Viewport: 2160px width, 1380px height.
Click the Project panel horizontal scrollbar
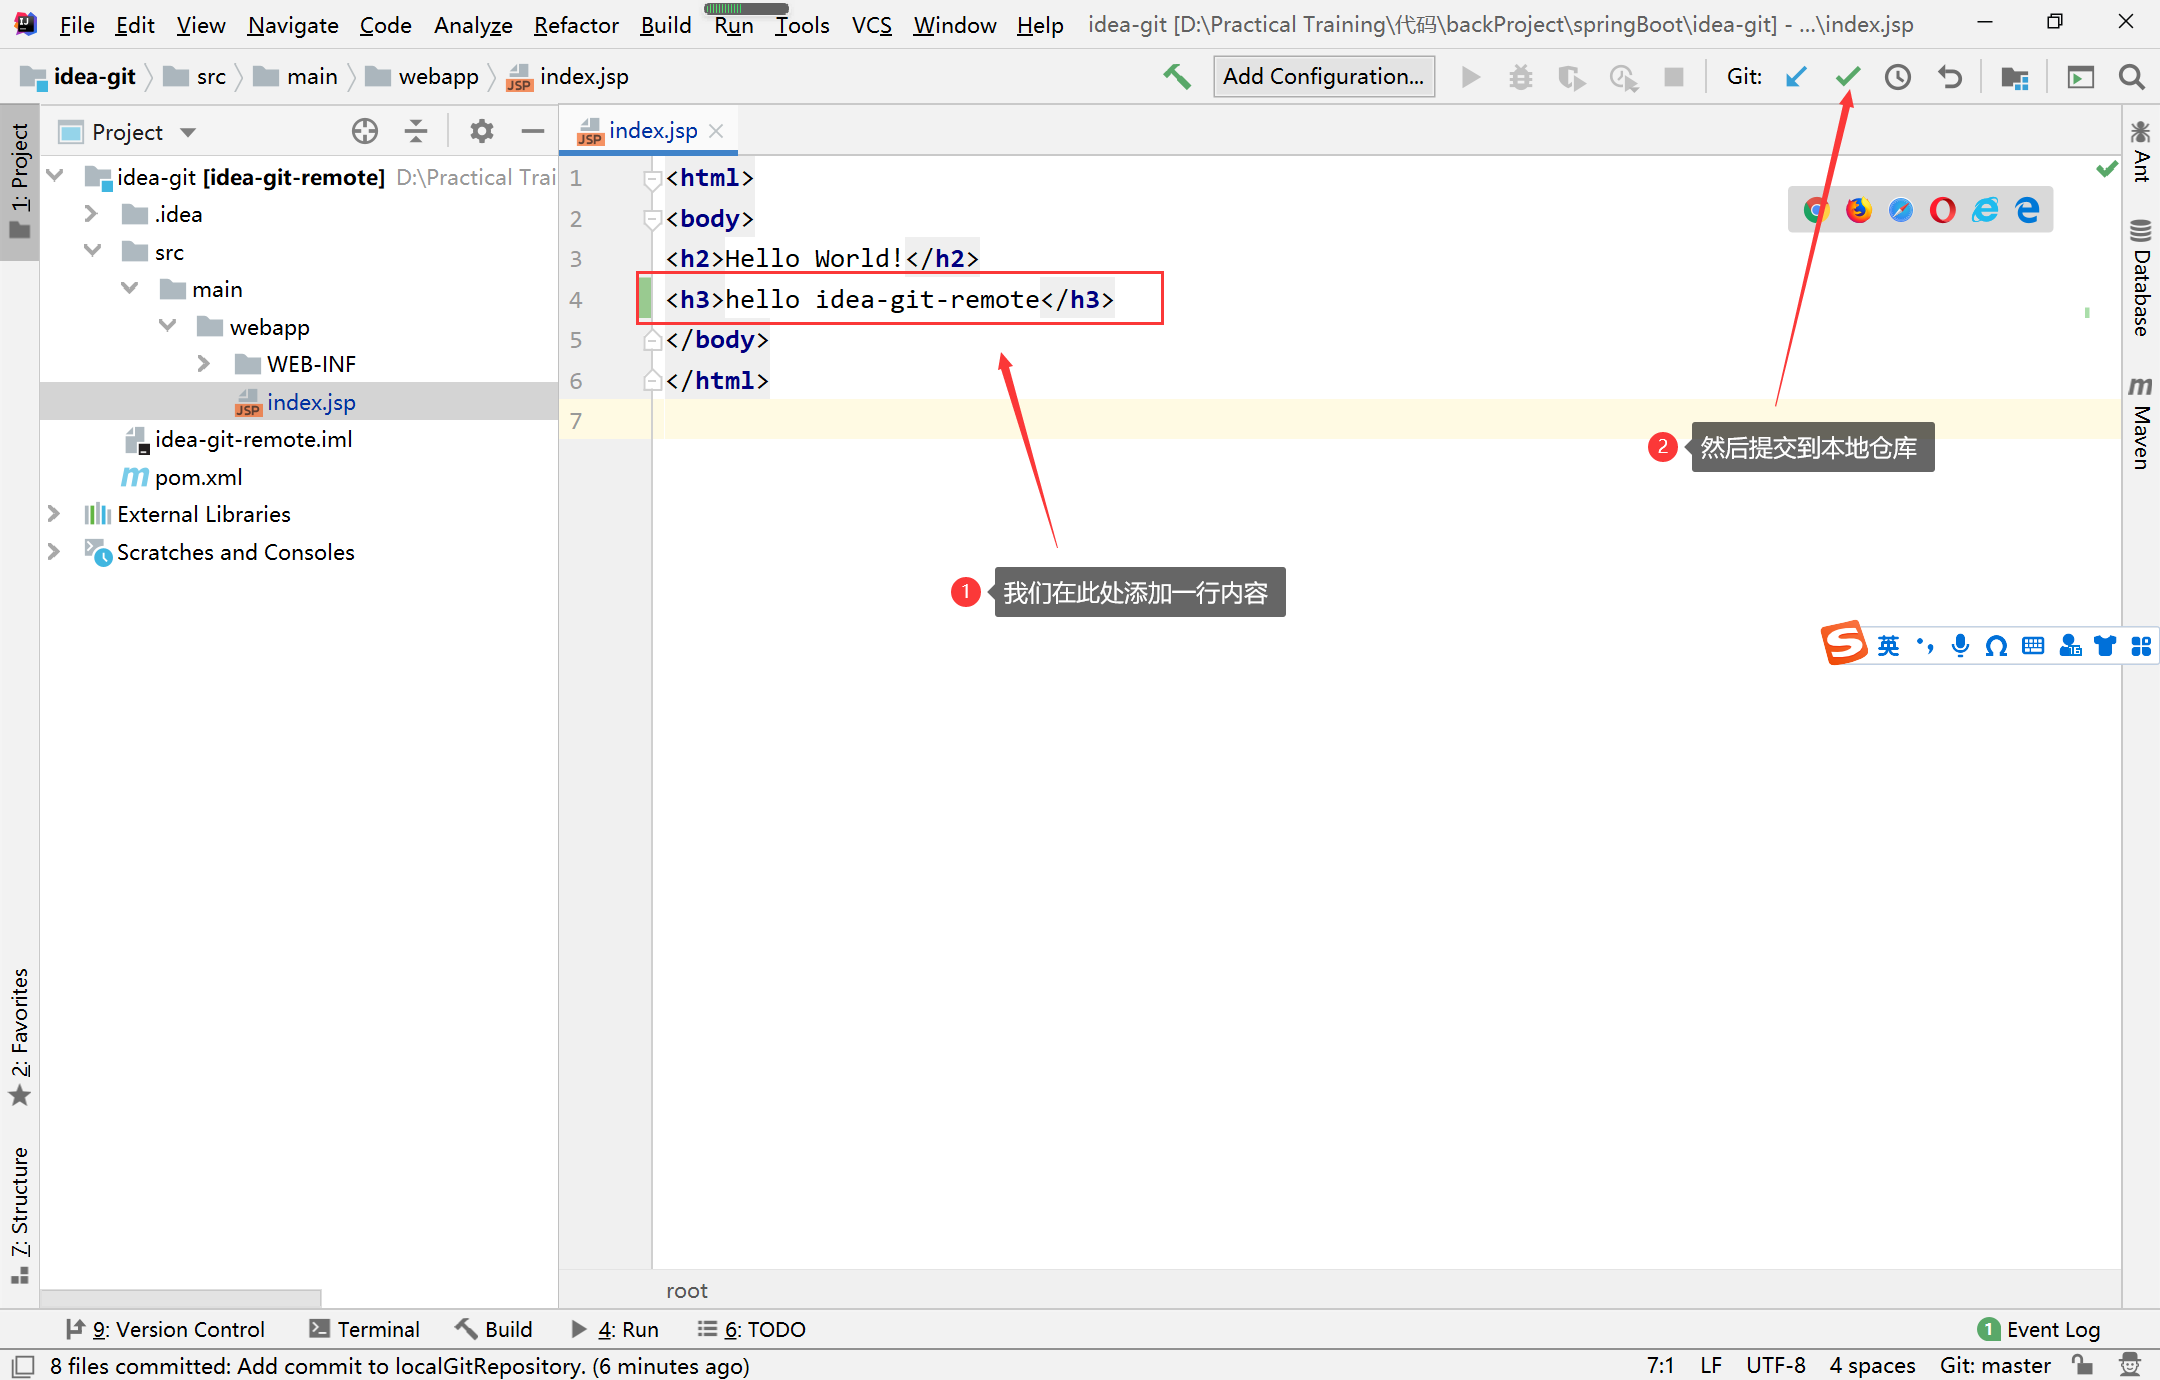click(x=181, y=1298)
